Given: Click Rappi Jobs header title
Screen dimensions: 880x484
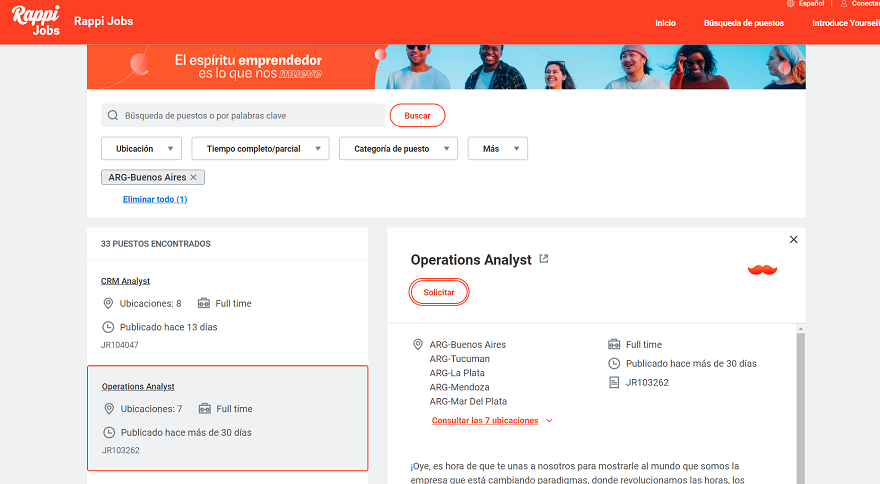Looking at the screenshot, I should (x=104, y=21).
